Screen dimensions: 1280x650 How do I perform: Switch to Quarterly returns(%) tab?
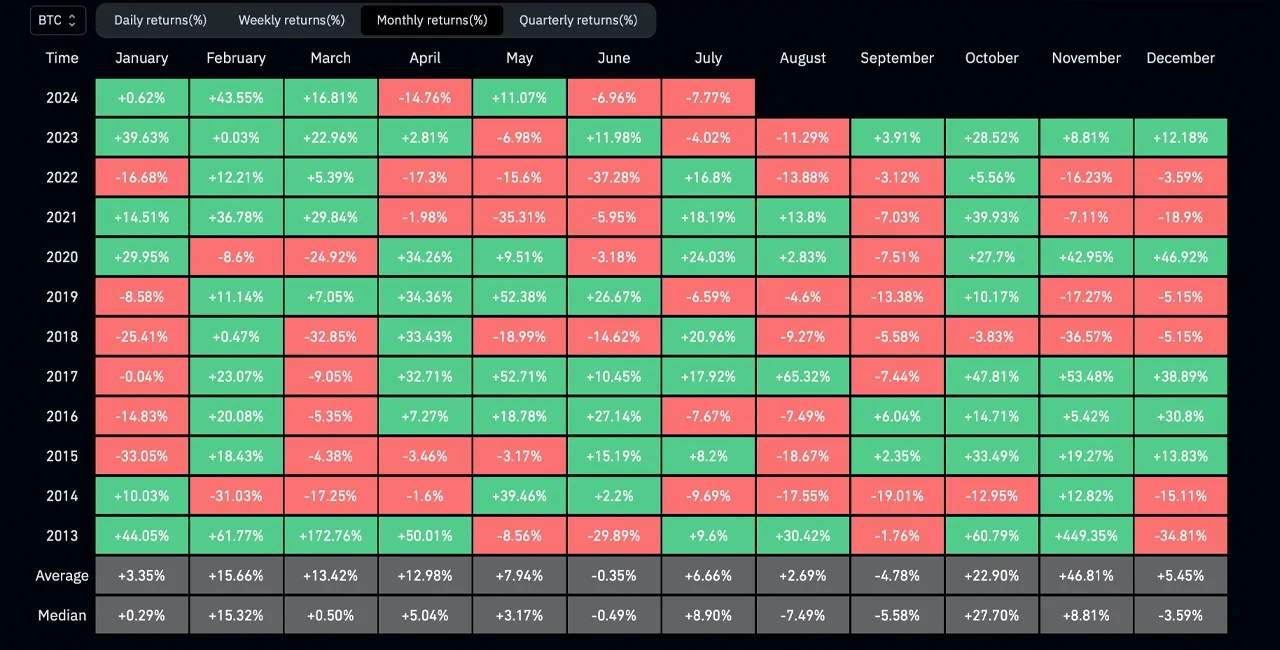[578, 20]
